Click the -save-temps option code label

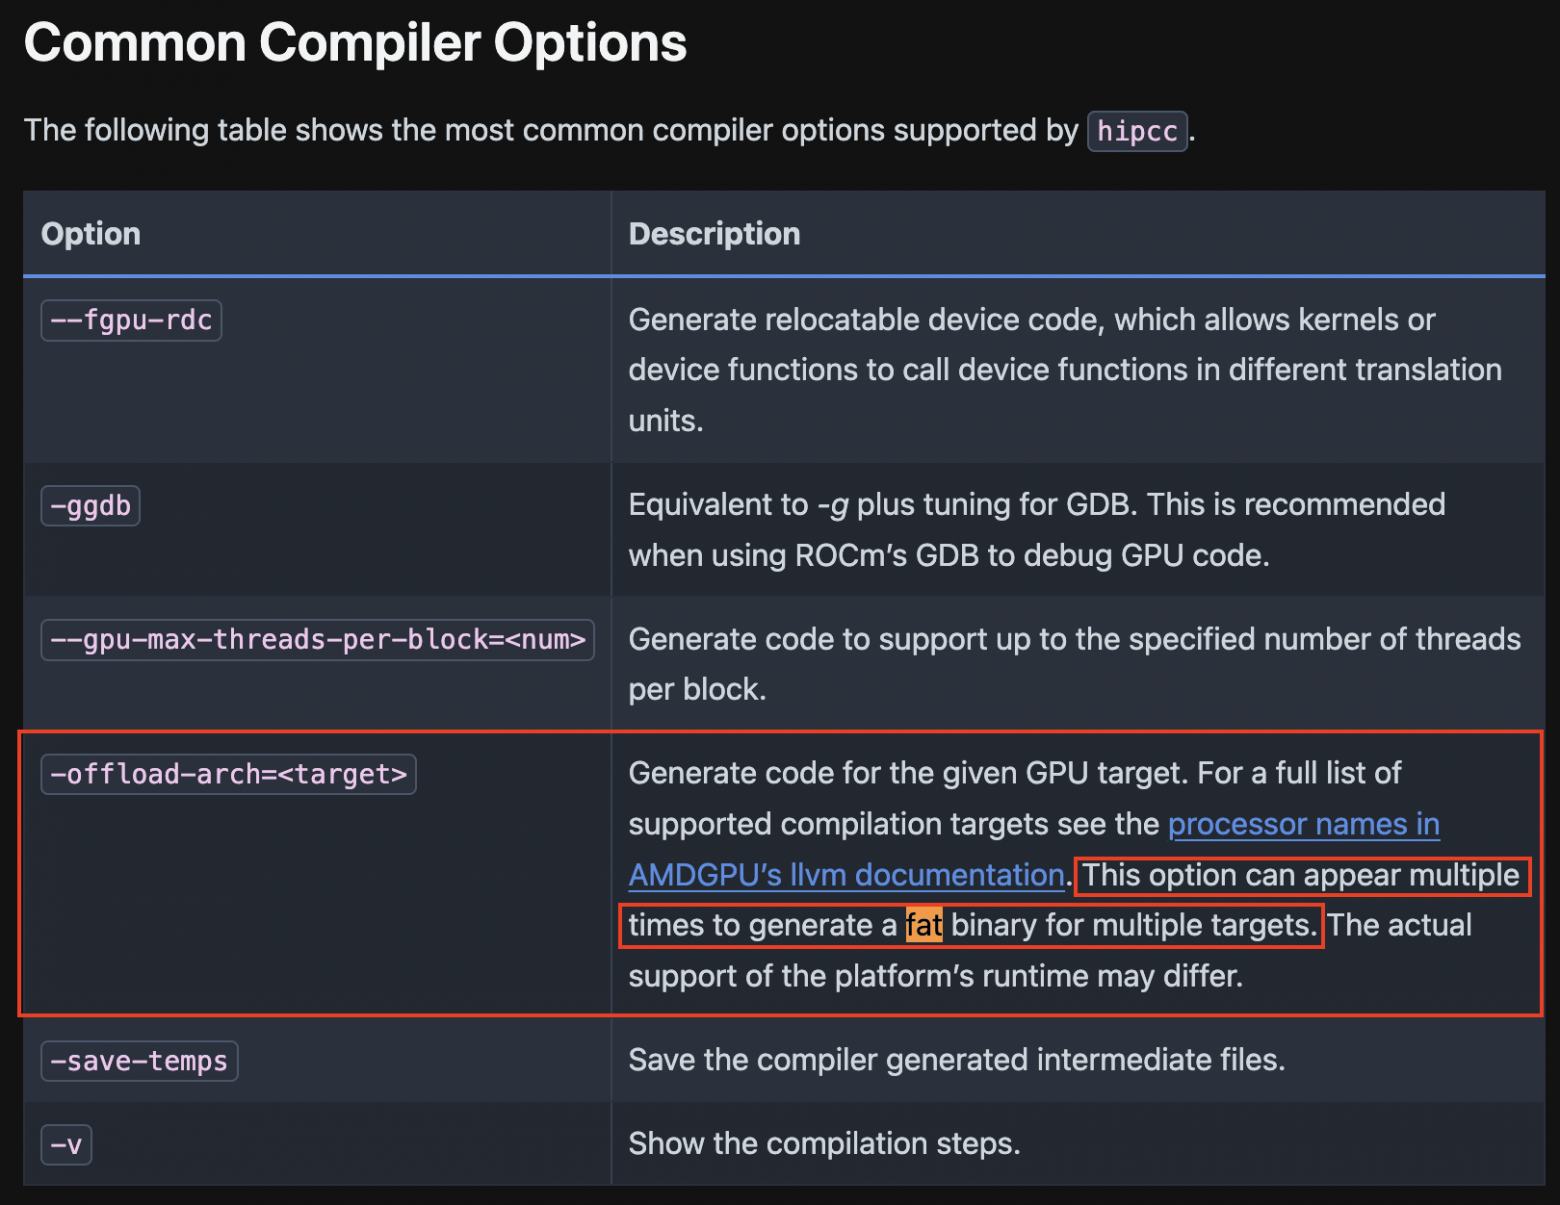[139, 1061]
